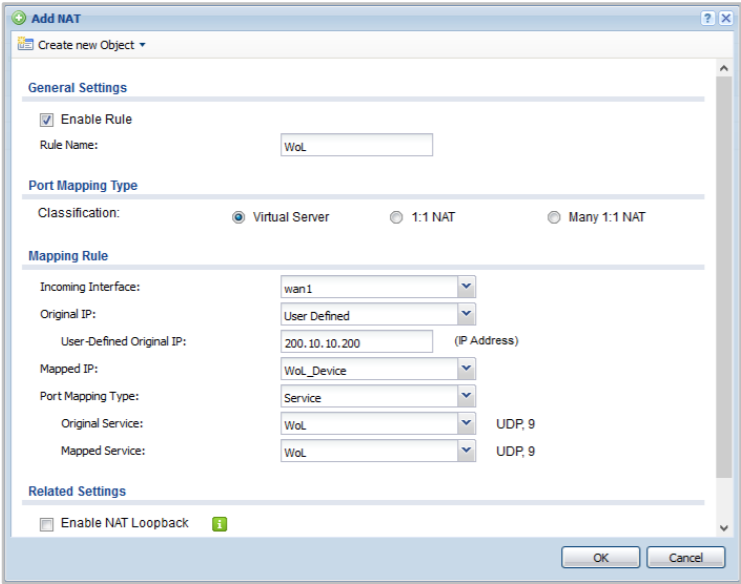Open the Mapped Service dropdown
The height and width of the screenshot is (584, 741).
coord(466,451)
